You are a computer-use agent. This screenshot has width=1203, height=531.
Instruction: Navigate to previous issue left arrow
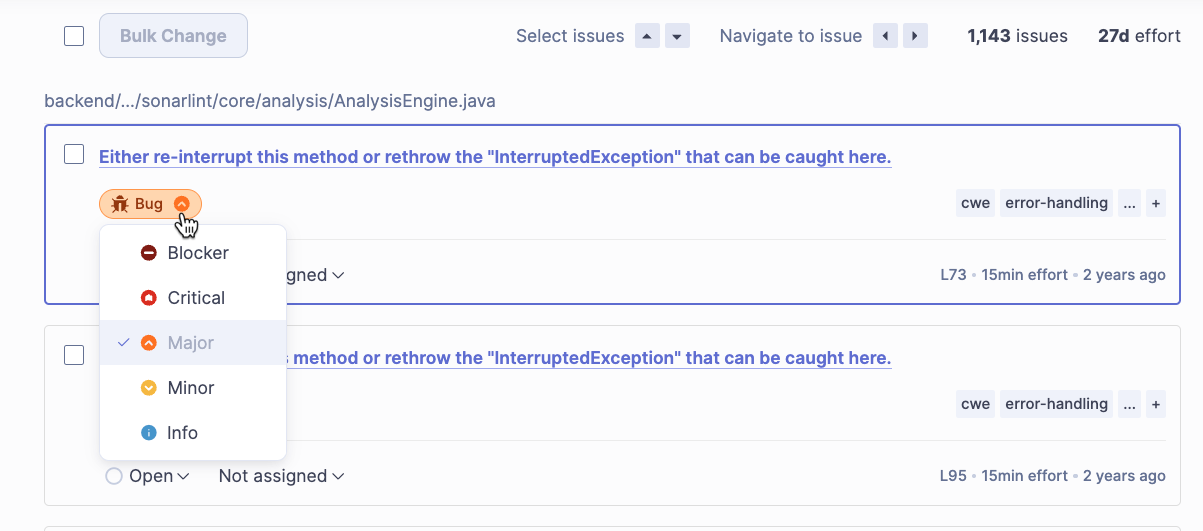coord(885,37)
